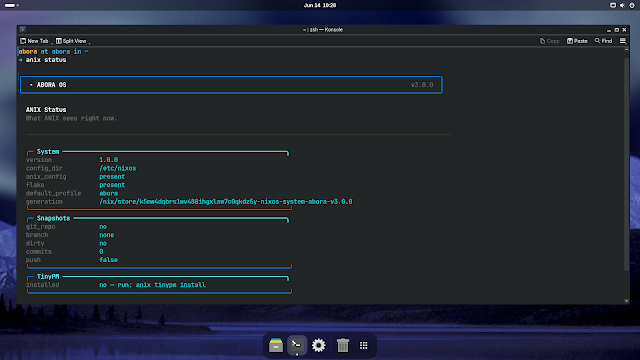The width and height of the screenshot is (640, 360).
Task: Select the terminal icon in the dock
Action: tap(297, 345)
